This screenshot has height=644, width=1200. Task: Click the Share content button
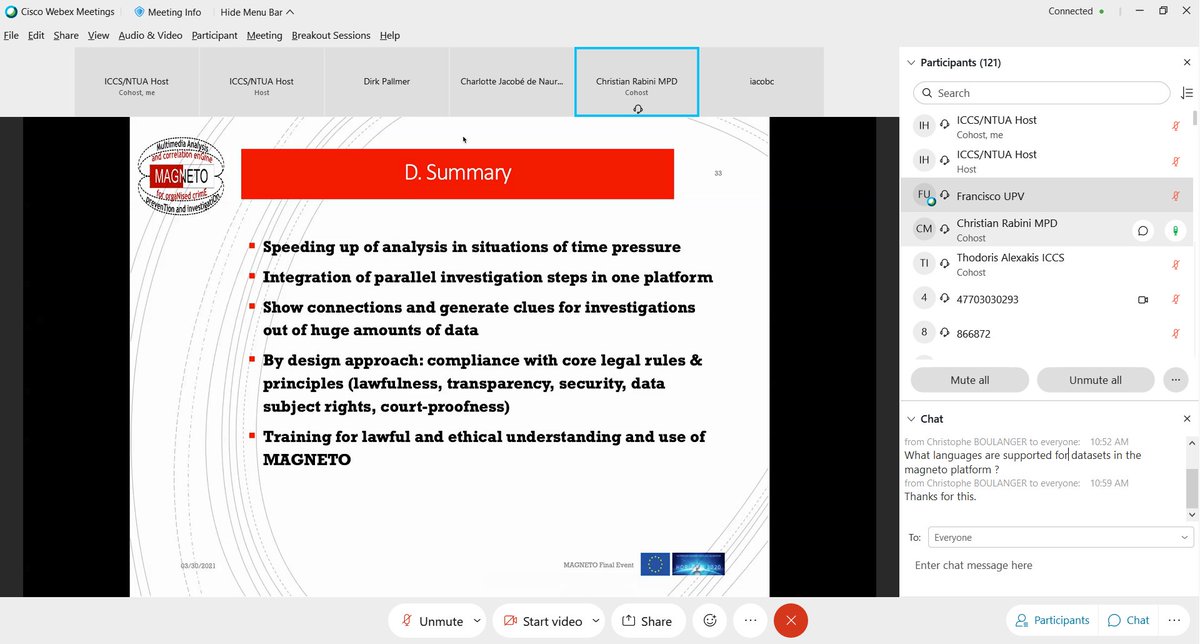click(648, 621)
